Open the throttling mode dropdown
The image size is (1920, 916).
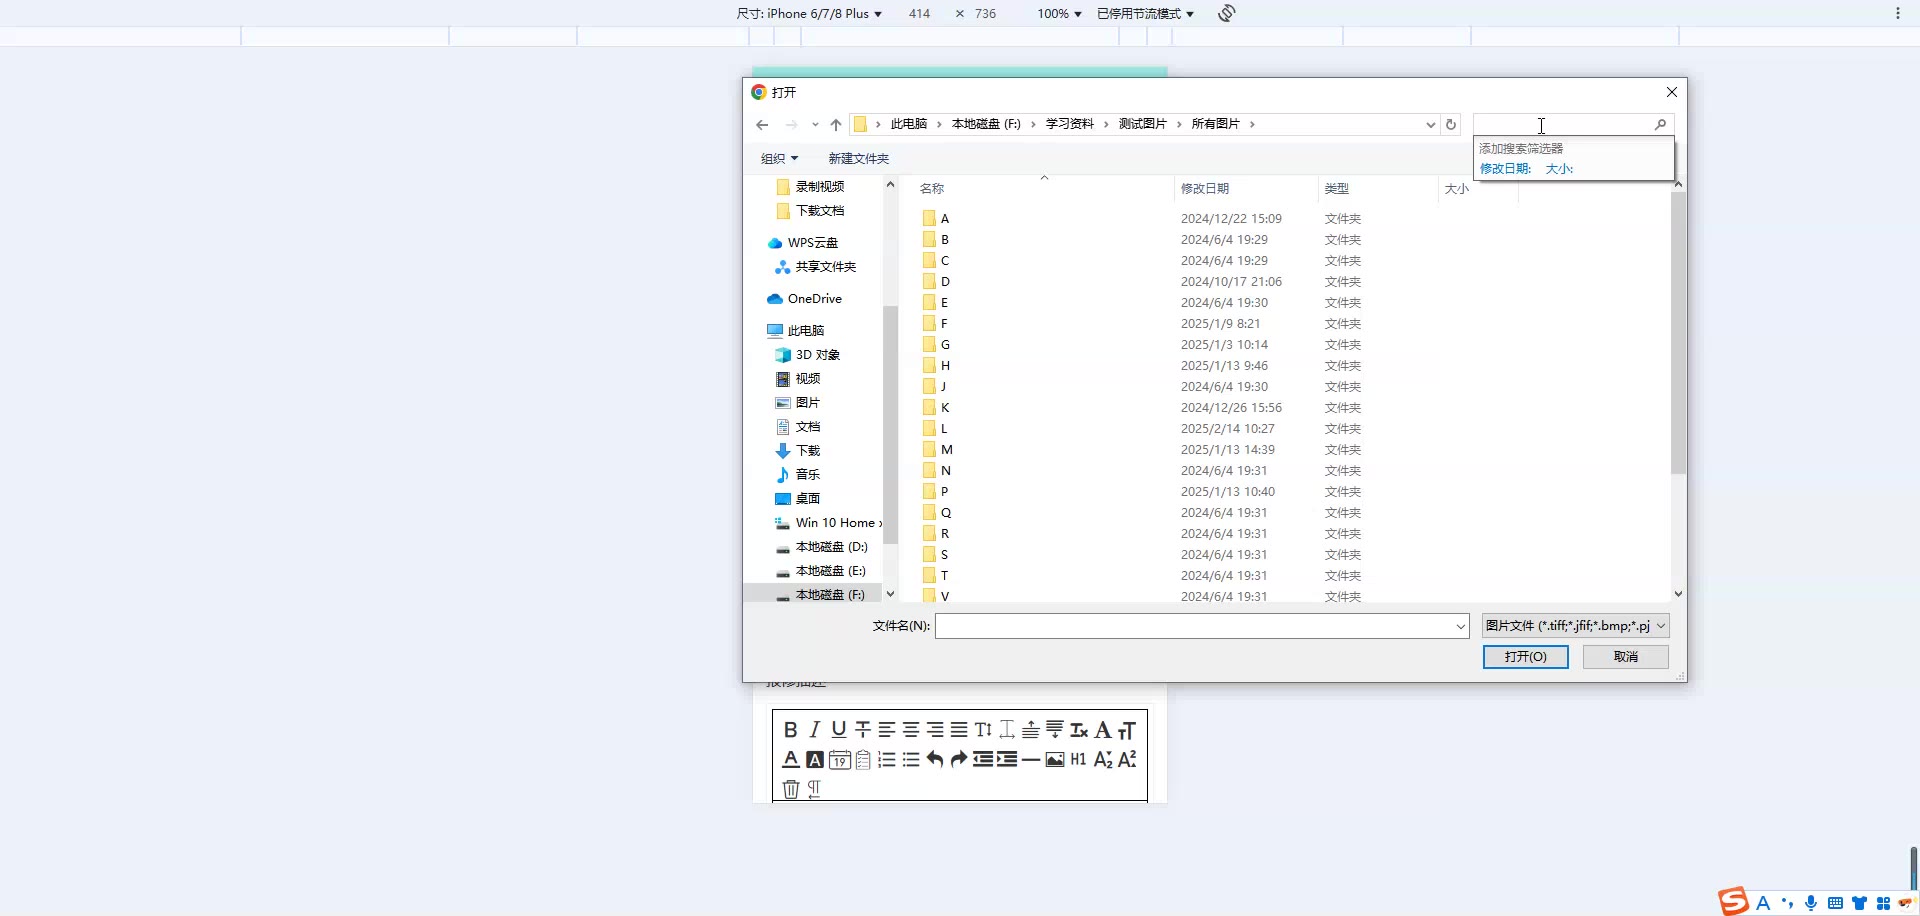pyautogui.click(x=1145, y=14)
